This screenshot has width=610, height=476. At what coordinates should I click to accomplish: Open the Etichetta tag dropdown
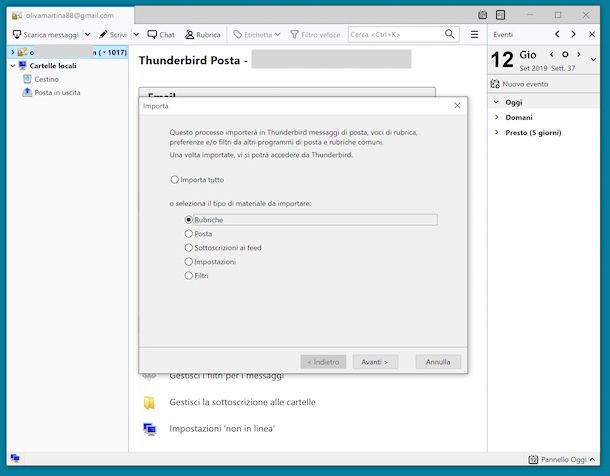[x=257, y=35]
